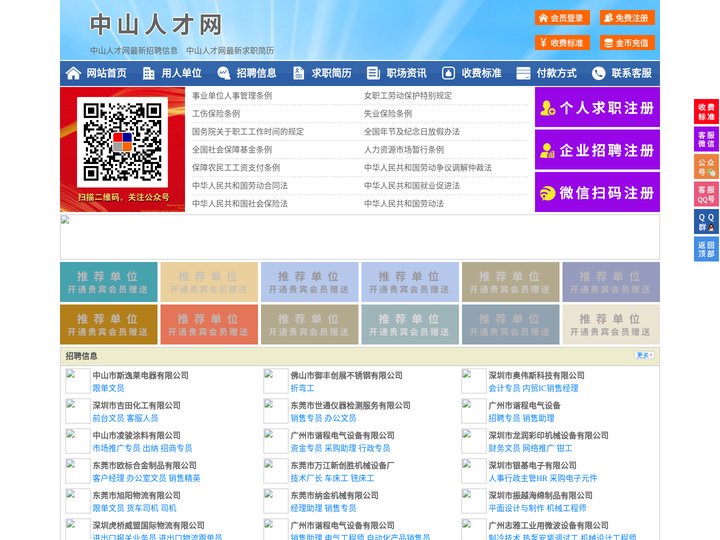Image resolution: width=720 pixels, height=540 pixels.
Task: Click the 跟单文员 job link under 中山市斯逸莱电器
Action: (x=108, y=388)
